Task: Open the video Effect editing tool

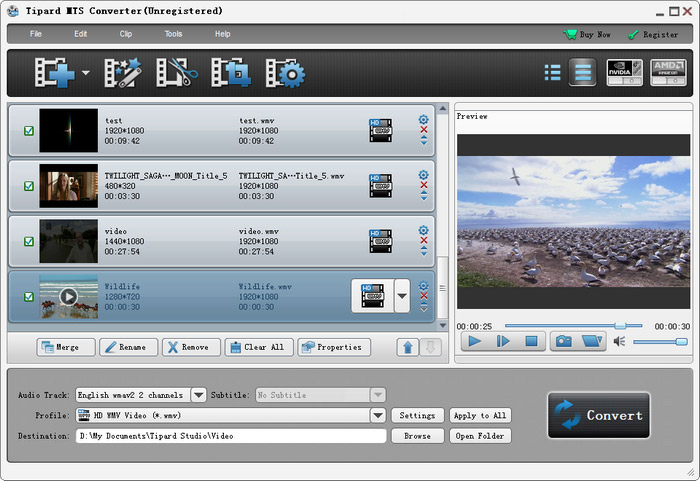Action: pos(123,72)
